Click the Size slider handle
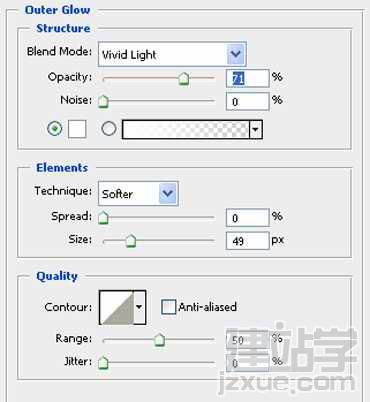370x402 pixels. point(131,241)
